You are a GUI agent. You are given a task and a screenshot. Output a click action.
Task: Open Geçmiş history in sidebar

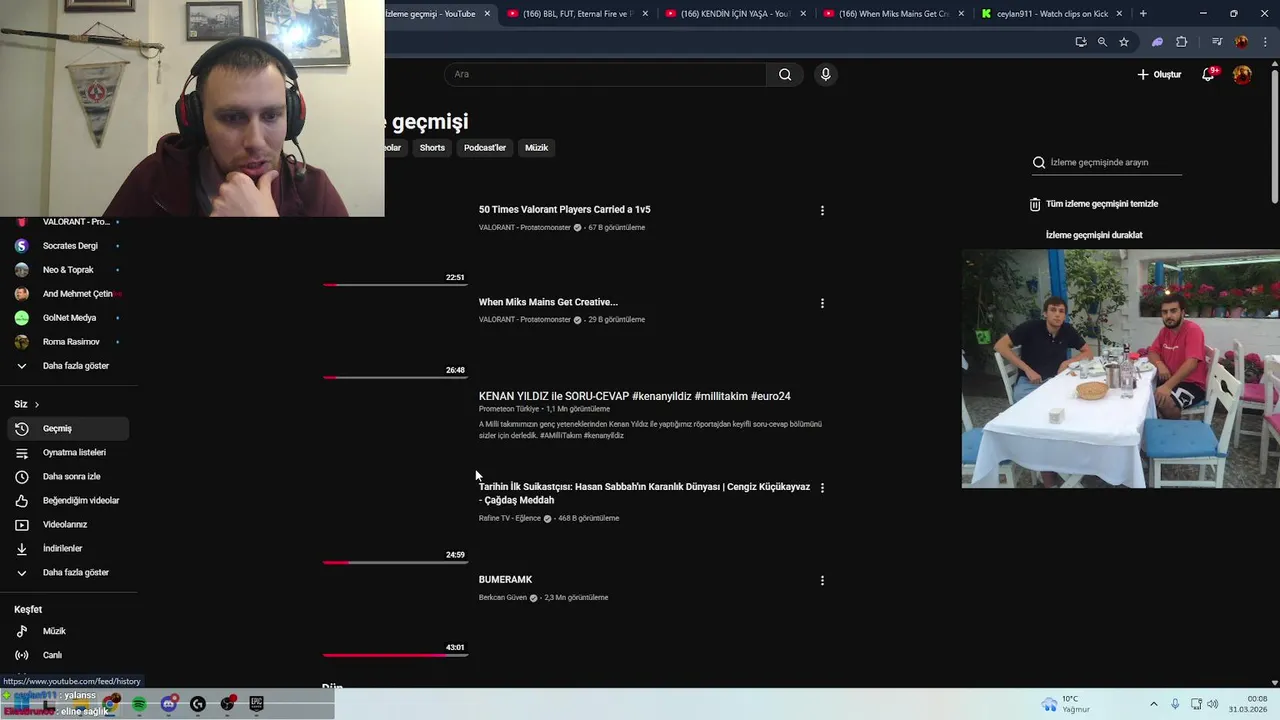[68, 429]
